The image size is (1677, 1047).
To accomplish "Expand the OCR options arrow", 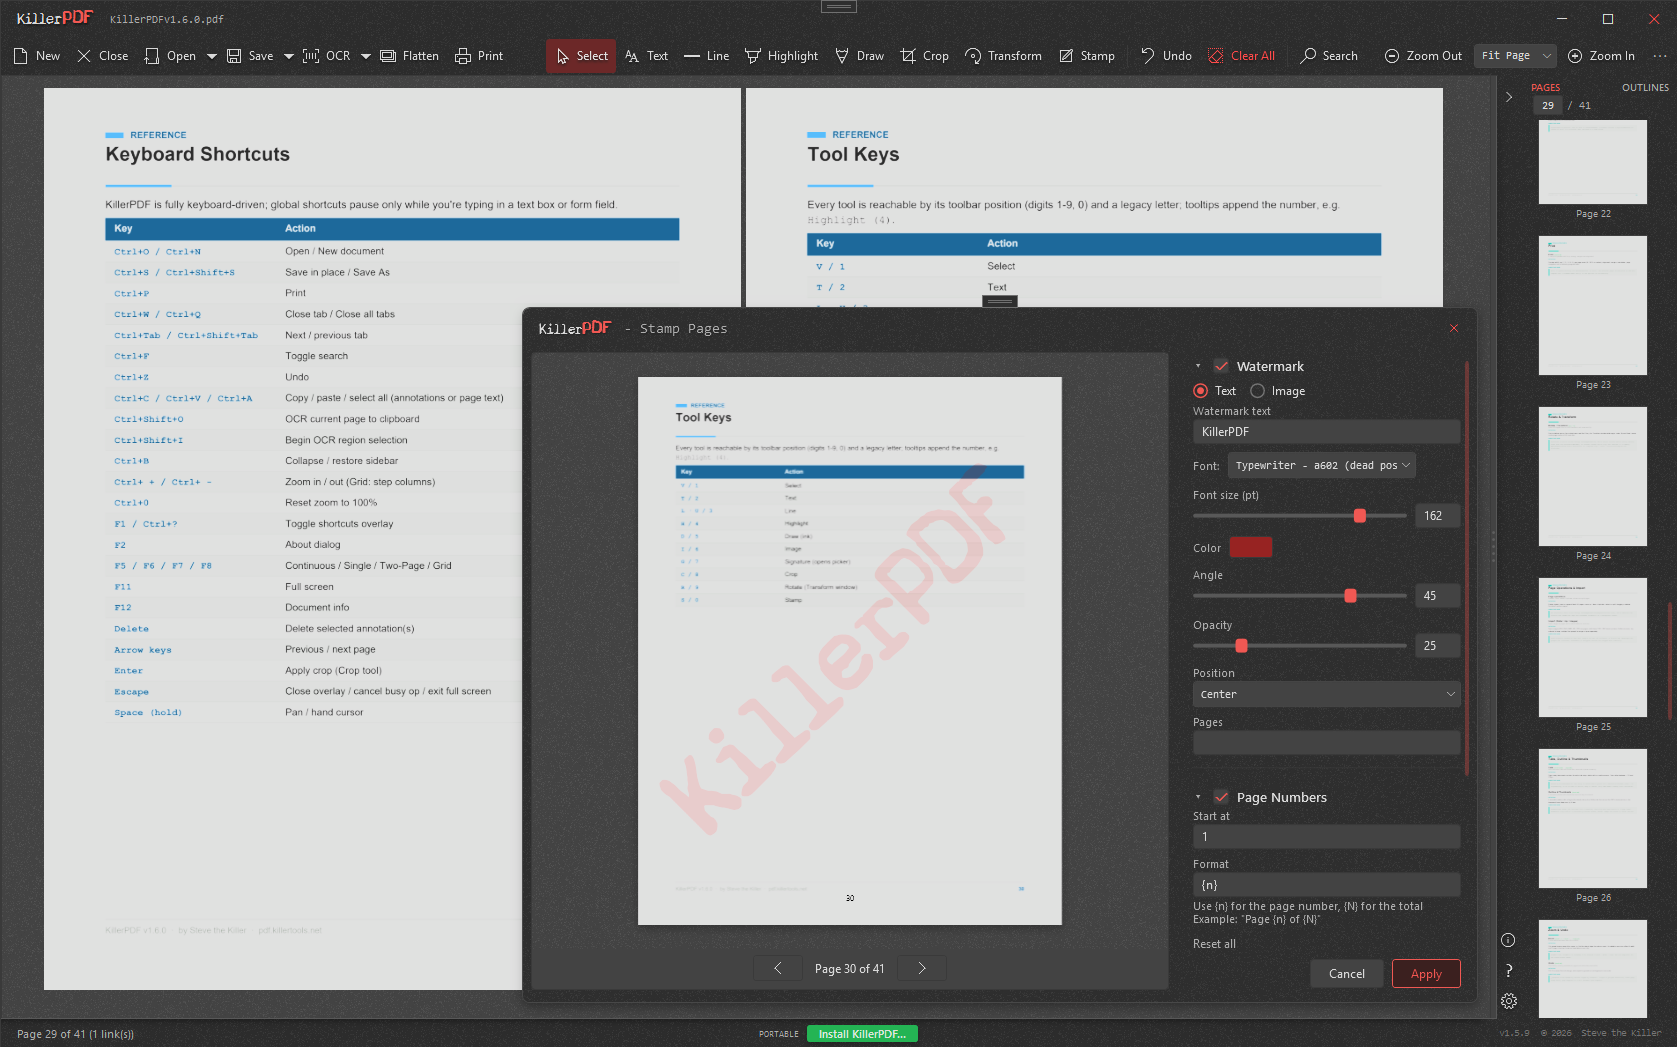I will [366, 56].
